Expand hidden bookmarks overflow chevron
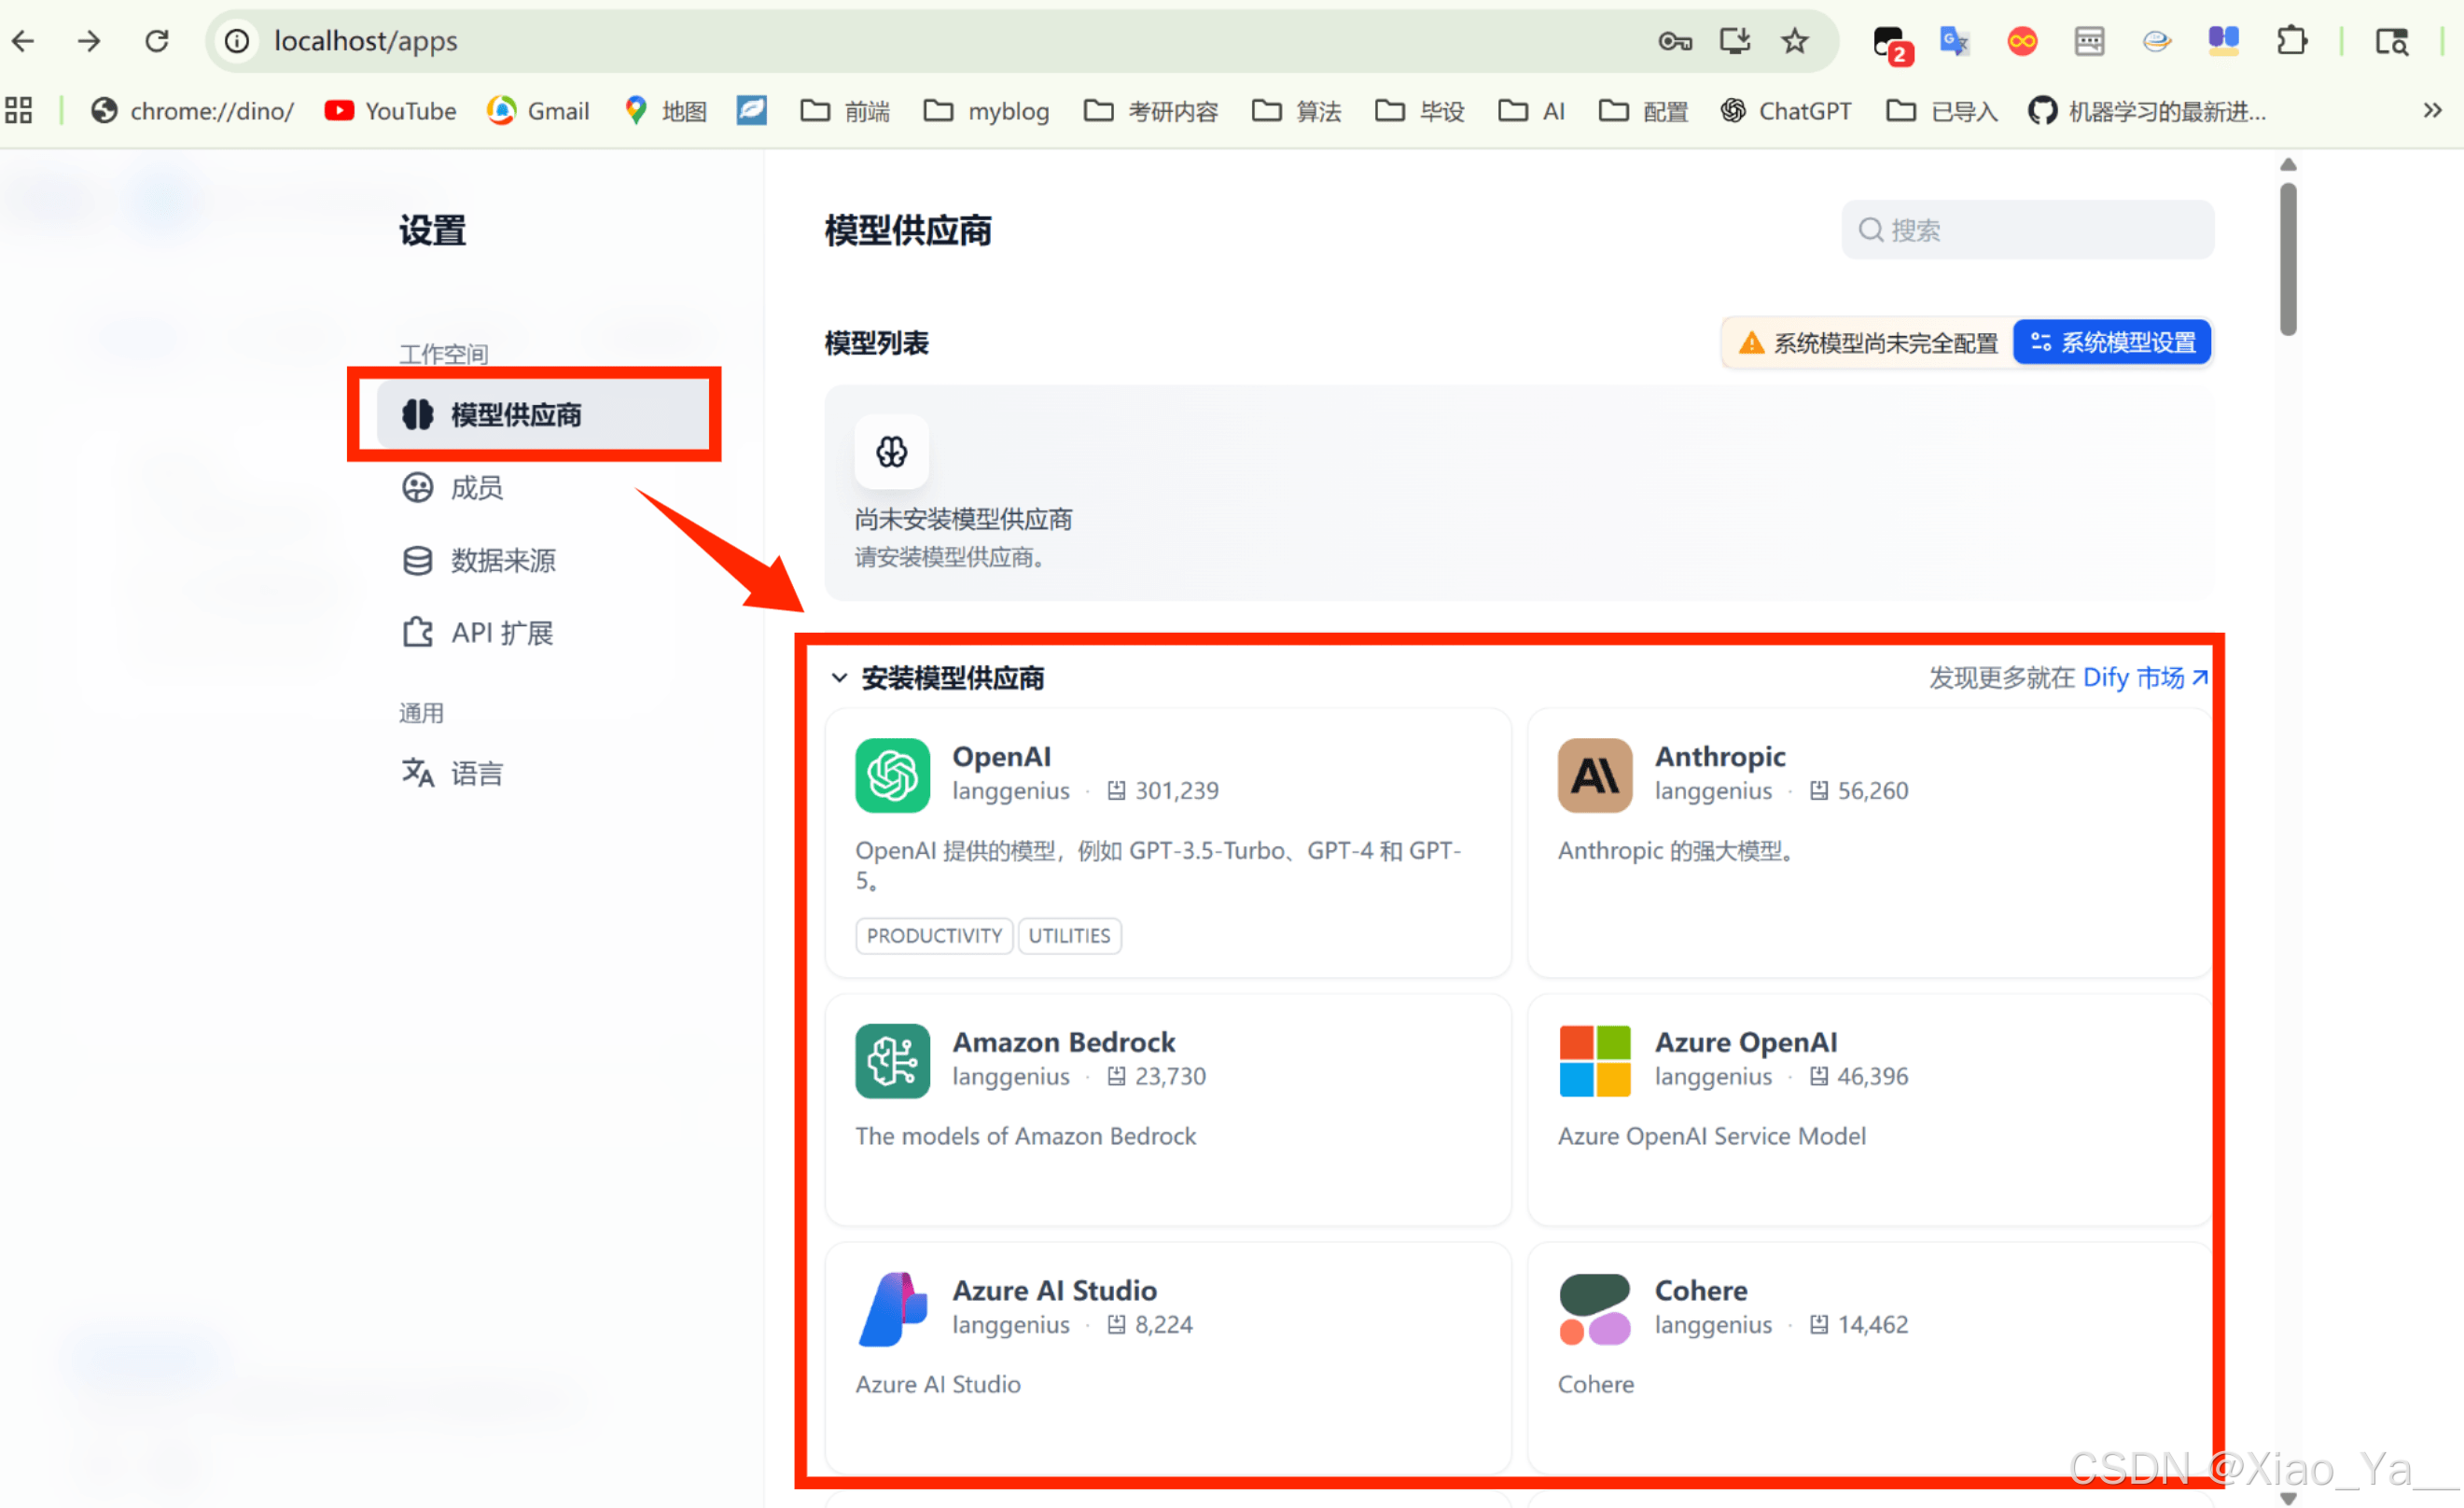Image resolution: width=2464 pixels, height=1508 pixels. (2432, 110)
